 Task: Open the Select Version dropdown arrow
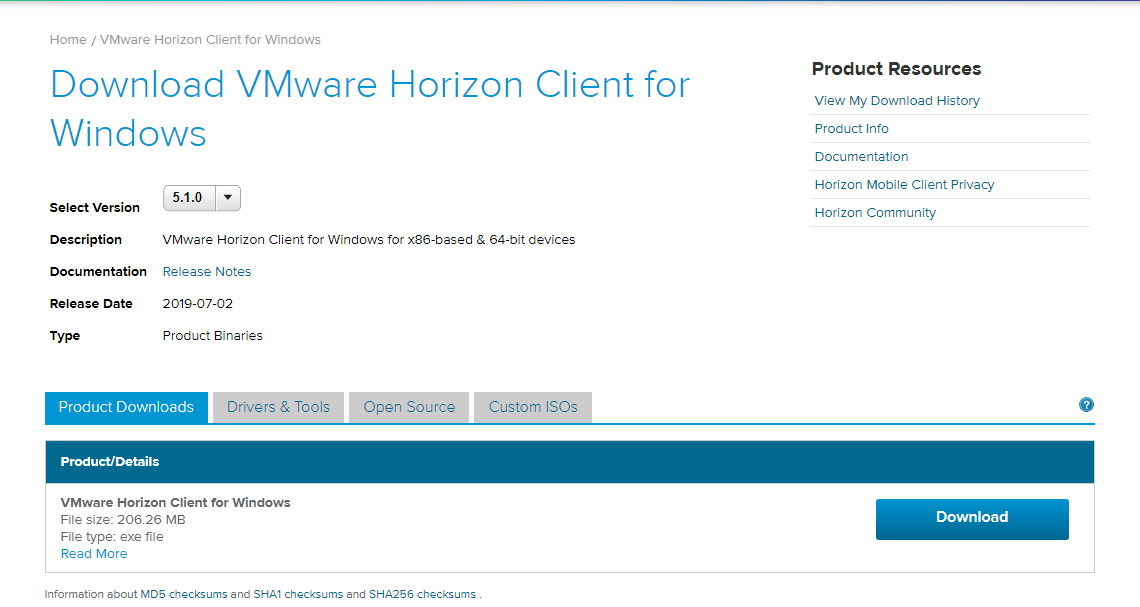(228, 198)
